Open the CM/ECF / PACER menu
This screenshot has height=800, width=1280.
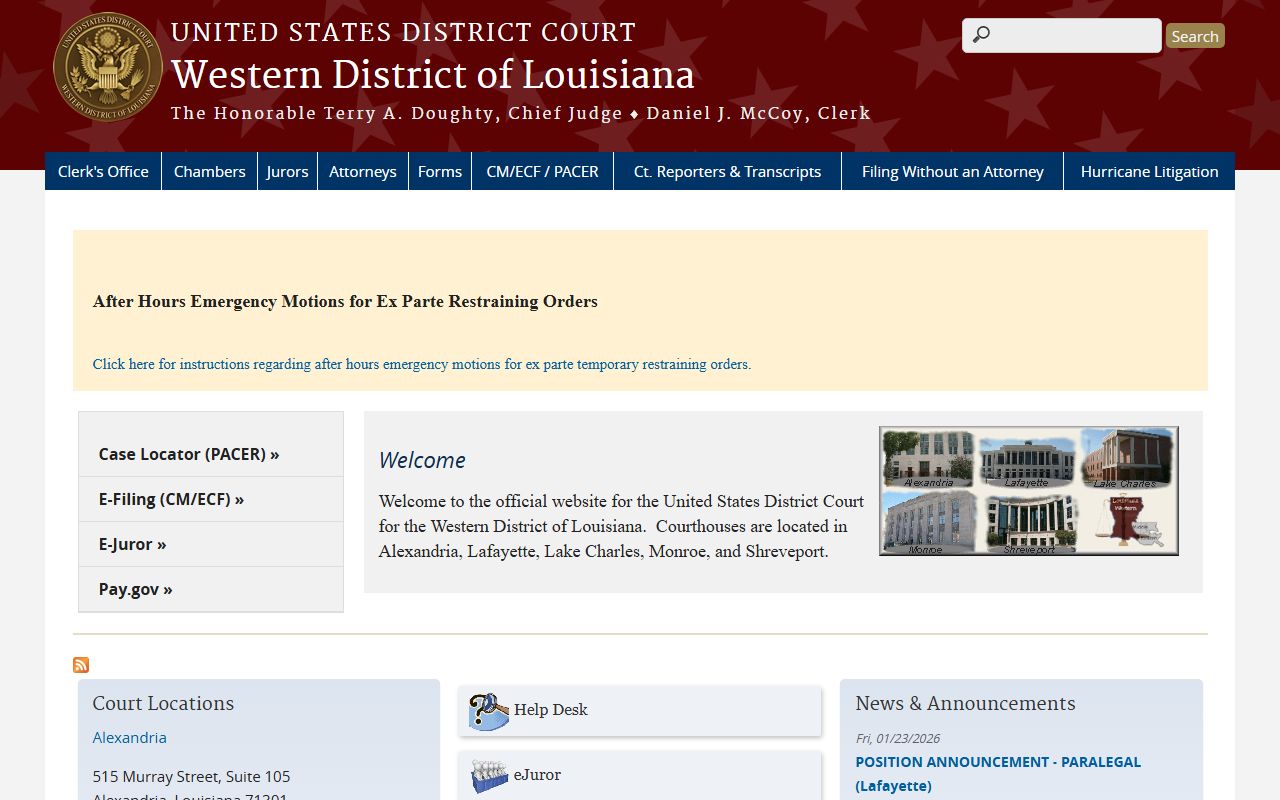(x=542, y=171)
